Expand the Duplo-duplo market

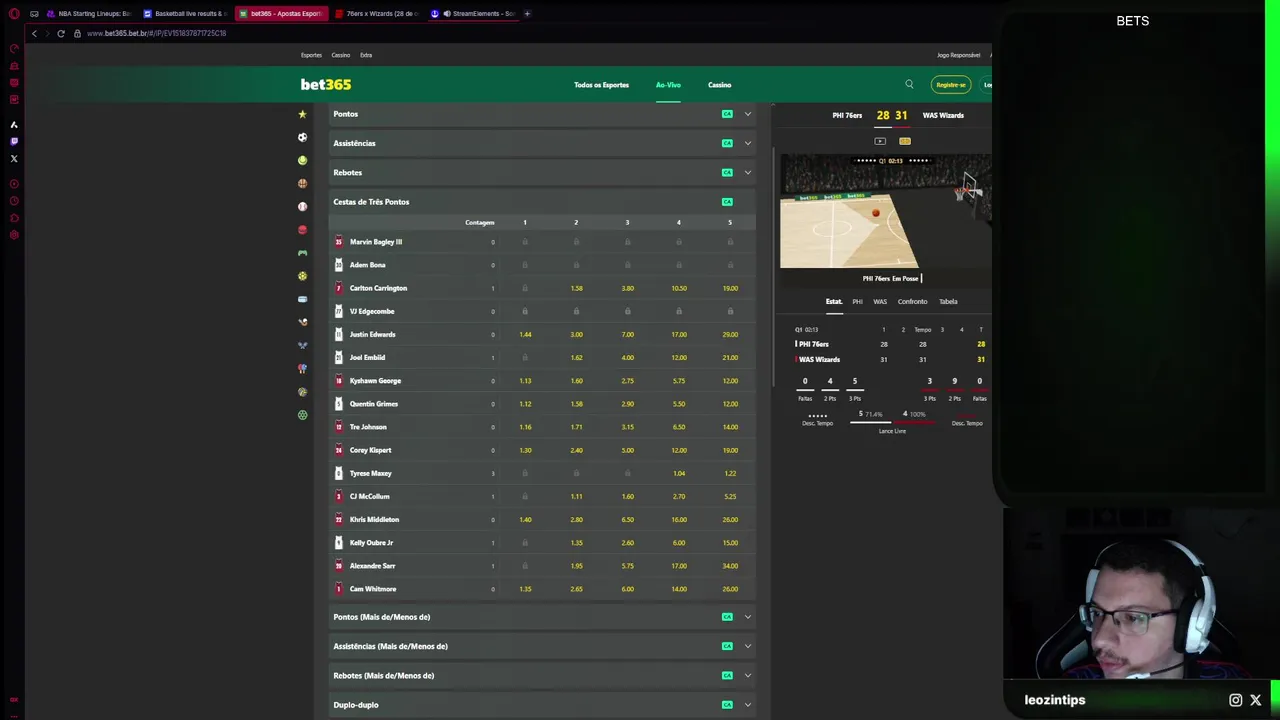tap(541, 705)
